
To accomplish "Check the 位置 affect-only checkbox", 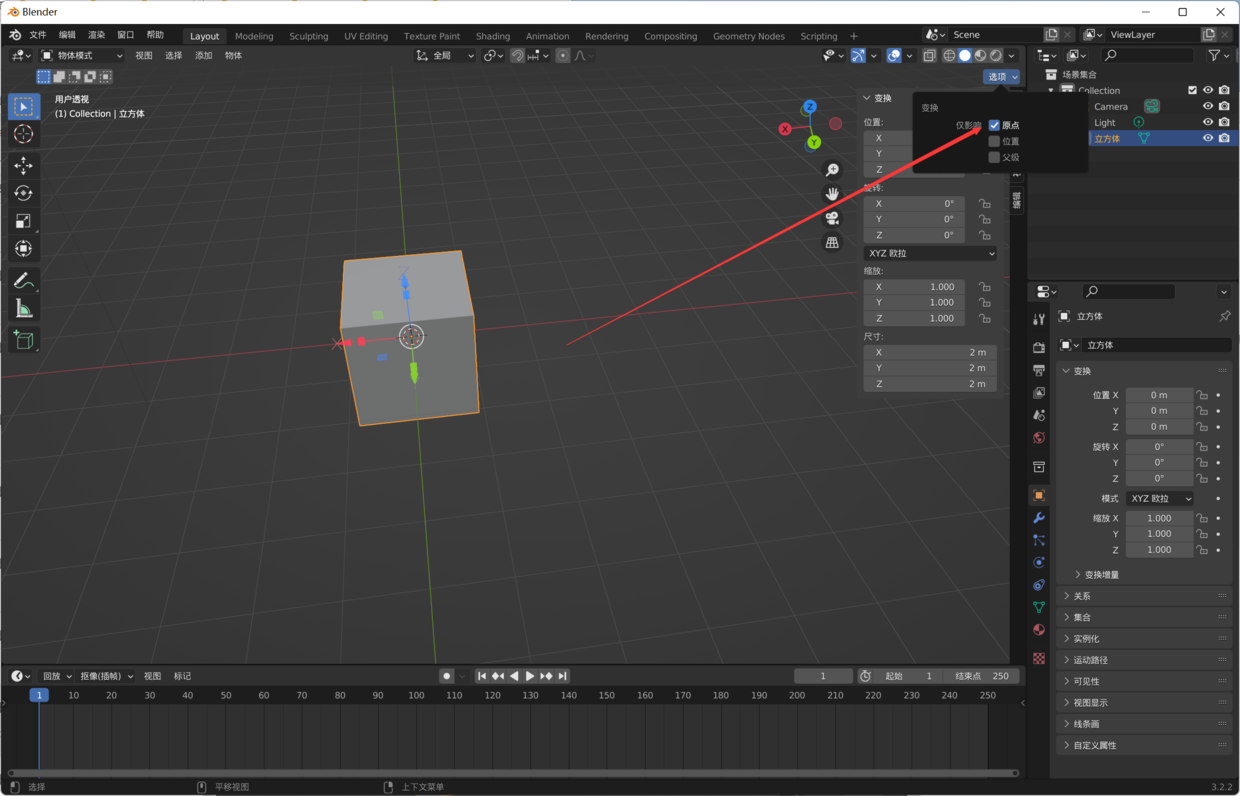I will (994, 141).
